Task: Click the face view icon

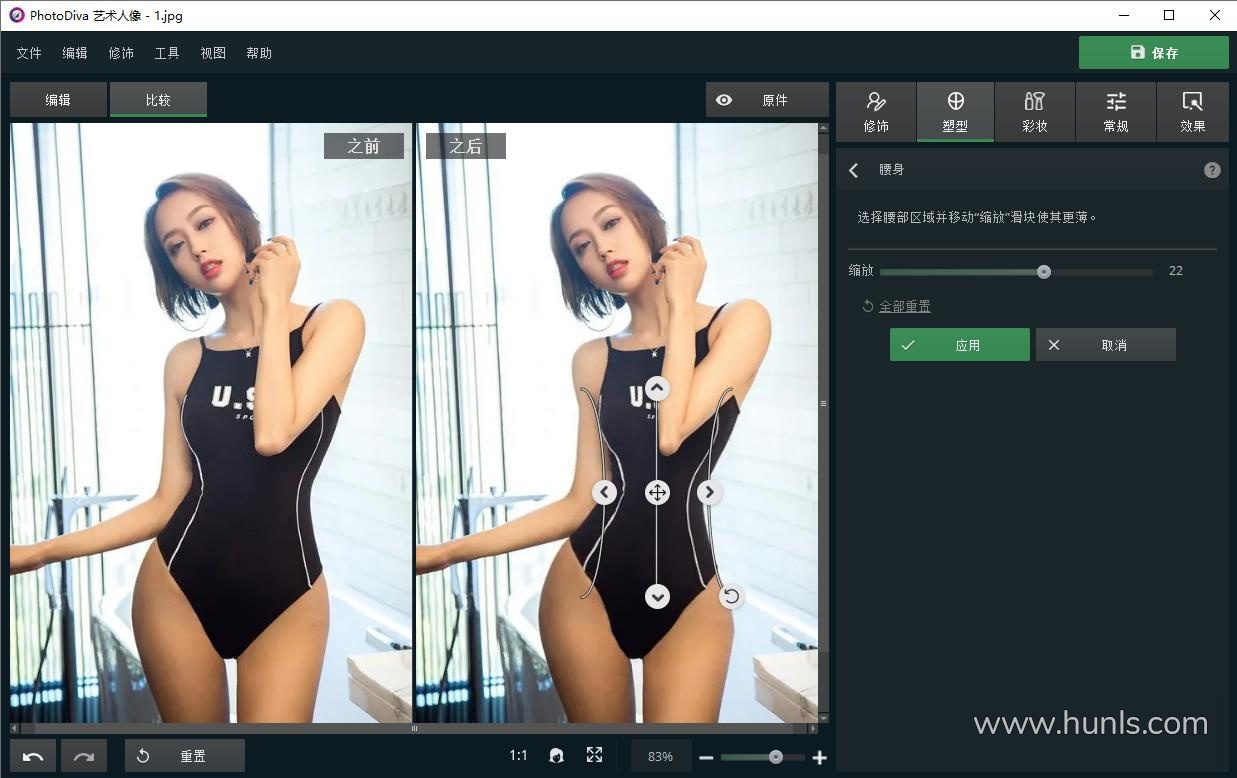Action: click(557, 756)
